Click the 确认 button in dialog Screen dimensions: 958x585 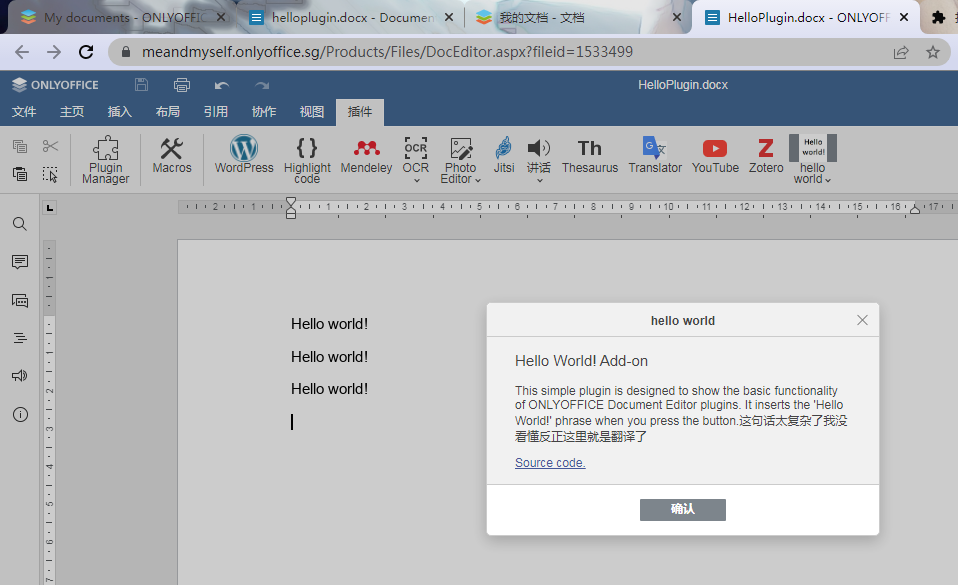tap(682, 510)
